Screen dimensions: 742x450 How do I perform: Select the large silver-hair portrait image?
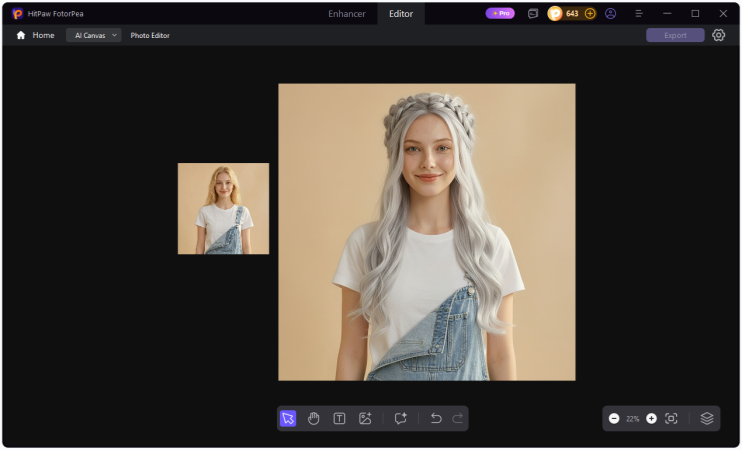[427, 232]
